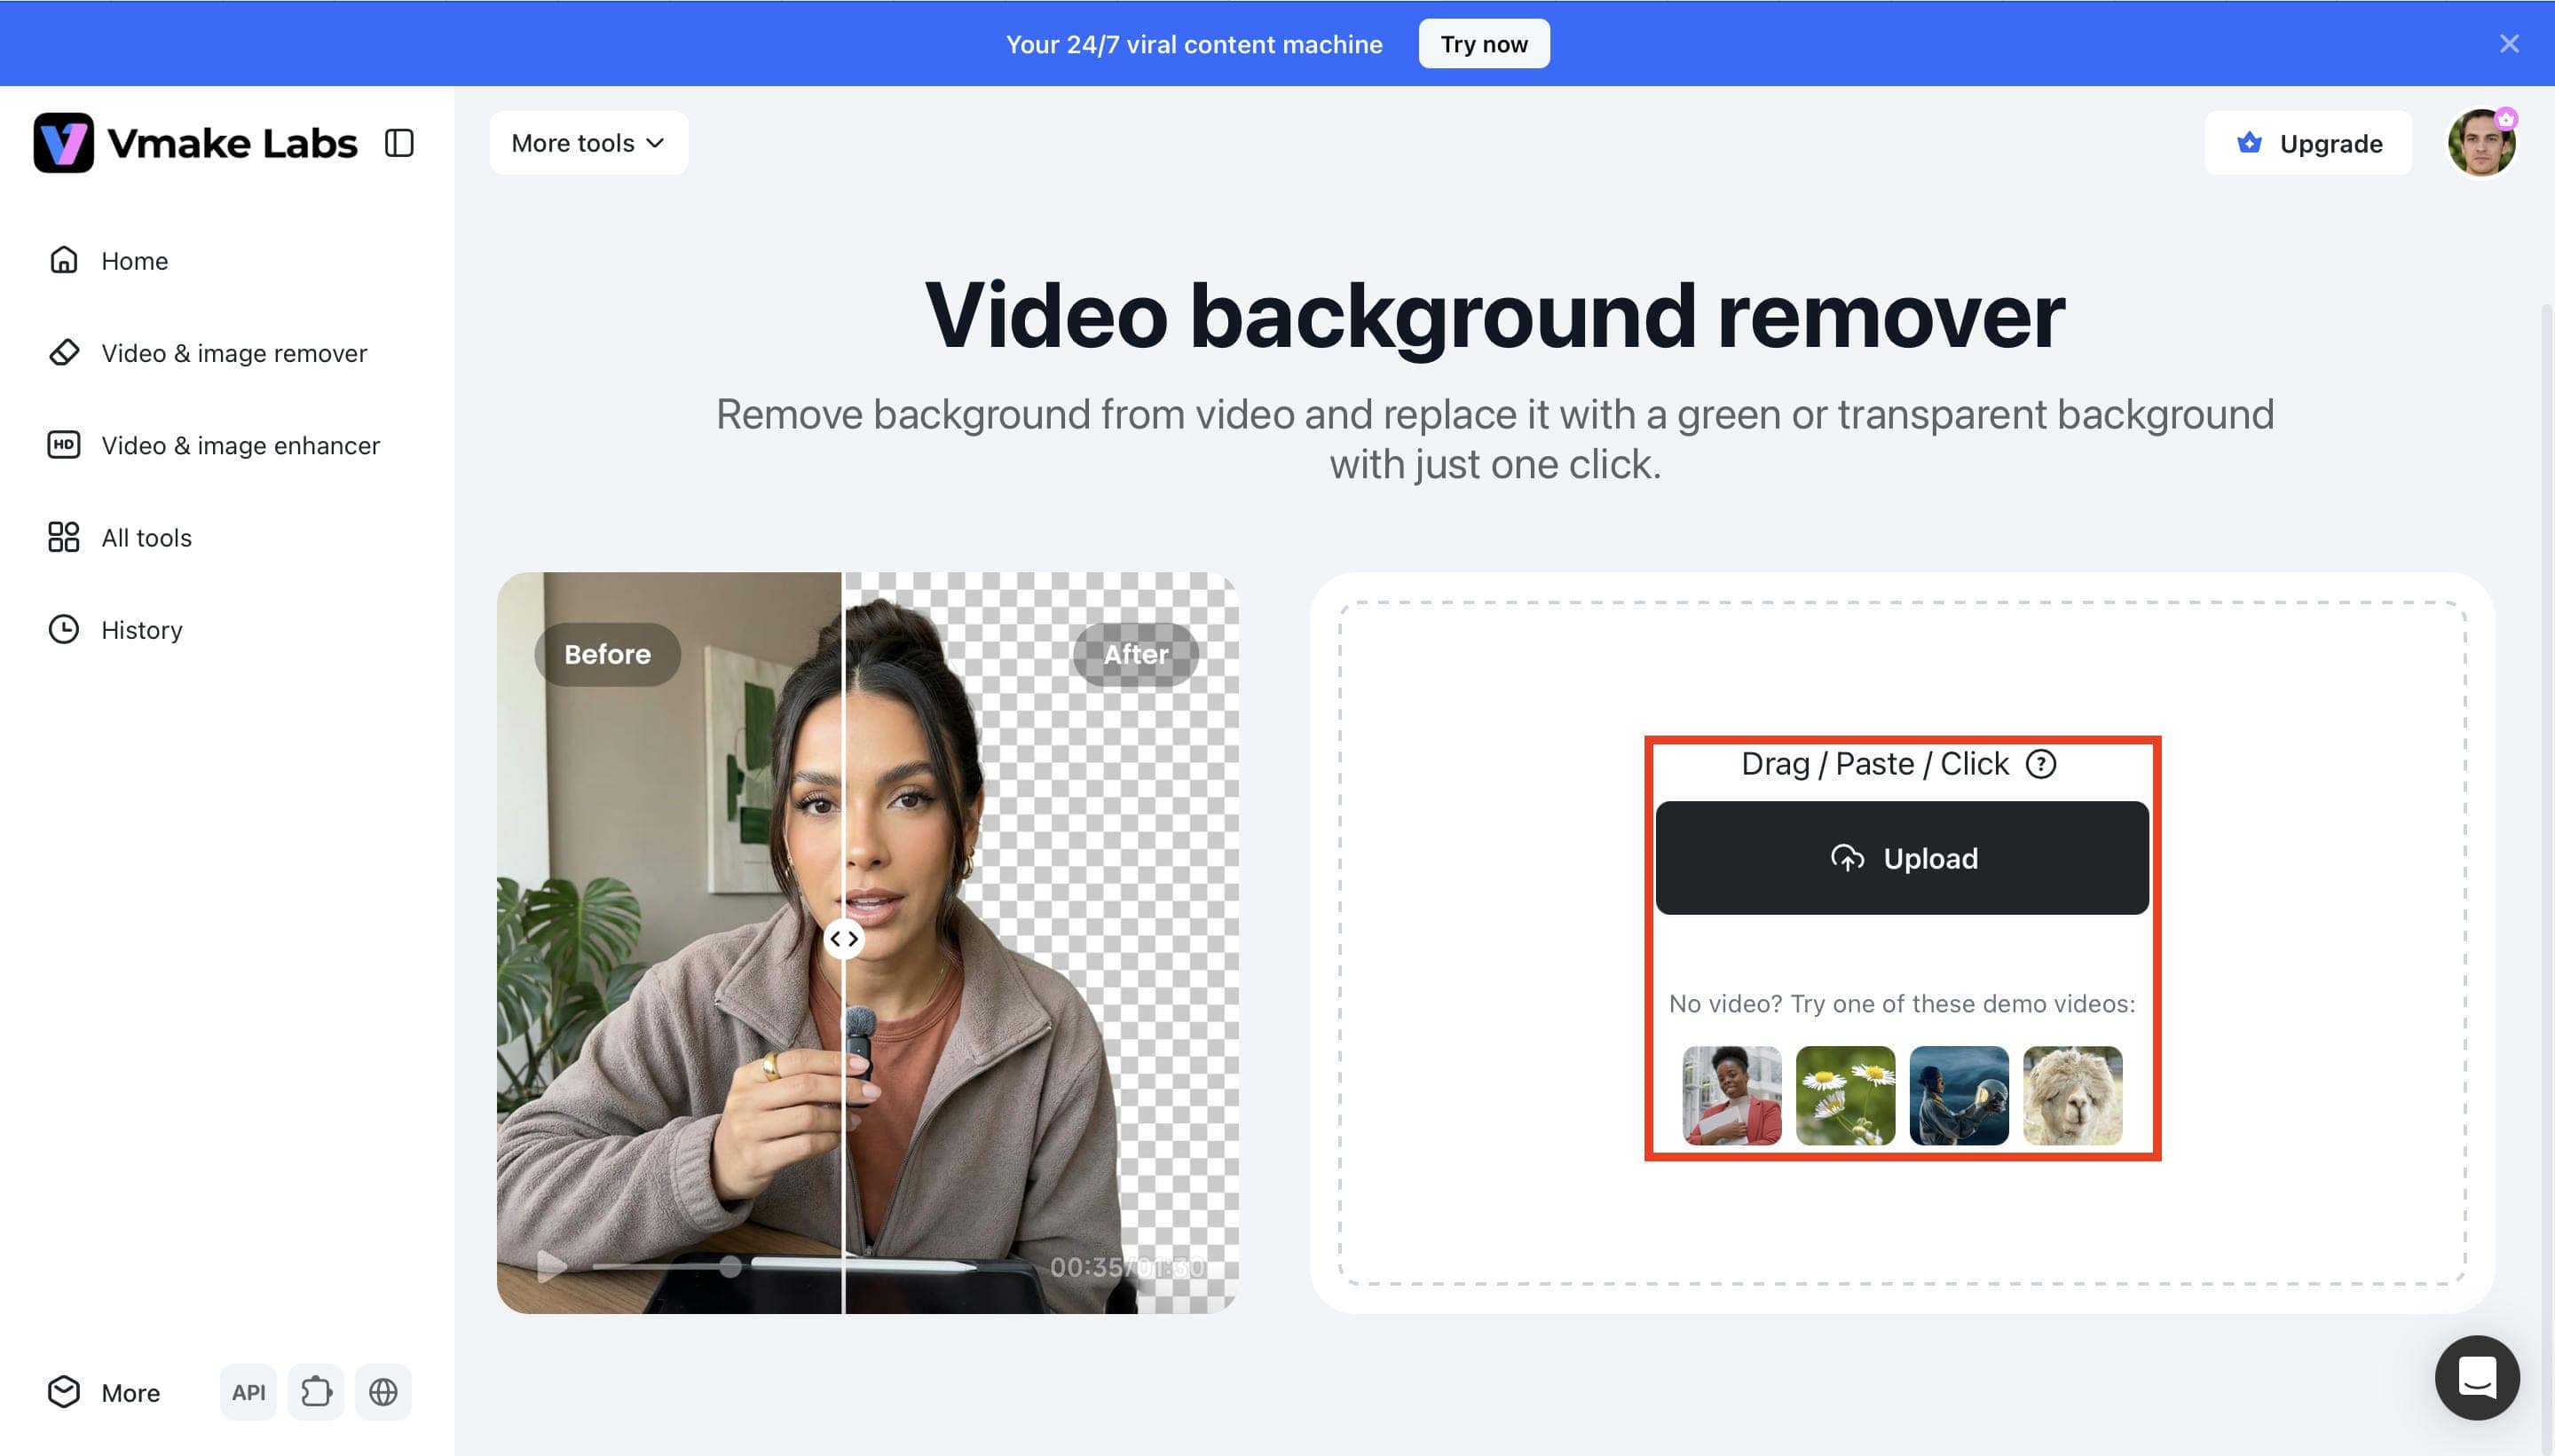
Task: Click the eraser icon in sidebar
Action: [x=64, y=352]
